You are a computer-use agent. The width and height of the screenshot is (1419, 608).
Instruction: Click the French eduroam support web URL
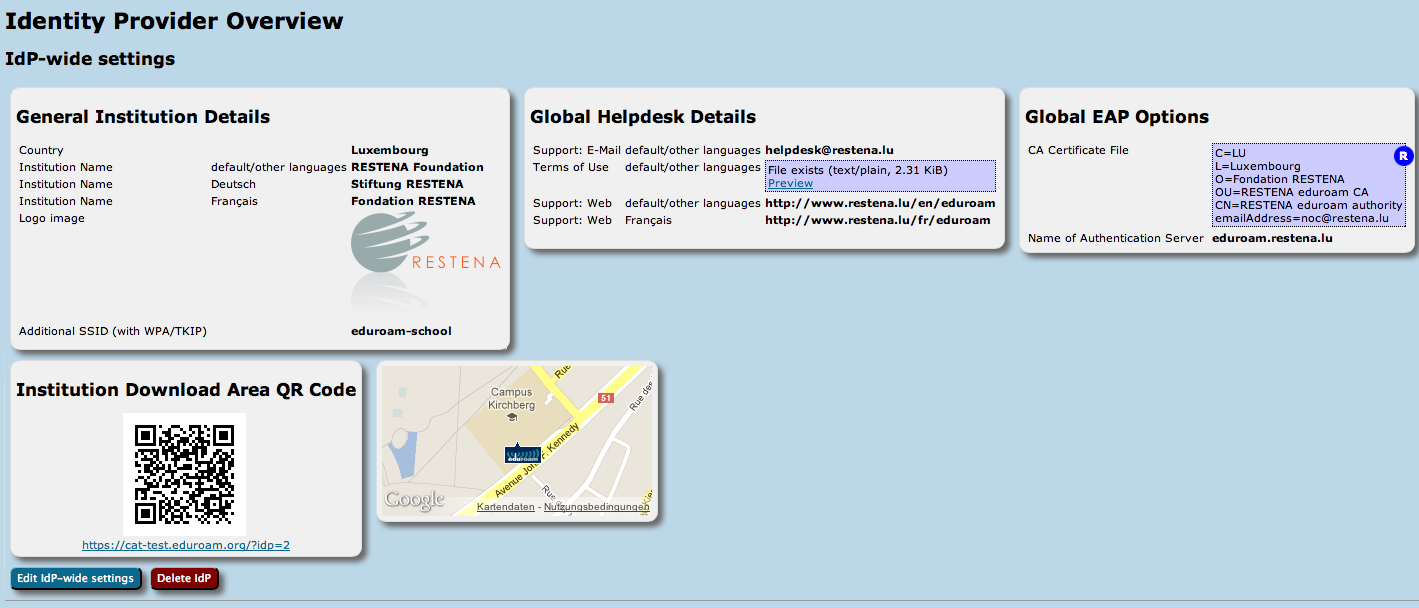(x=877, y=220)
